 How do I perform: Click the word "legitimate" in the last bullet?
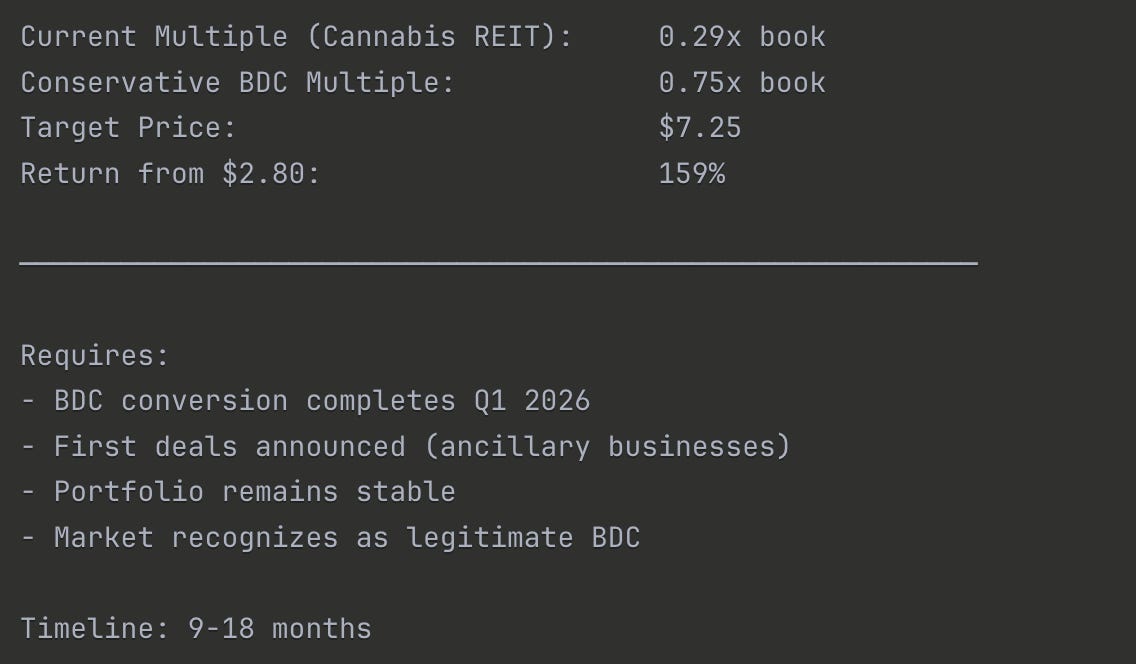click(x=490, y=538)
